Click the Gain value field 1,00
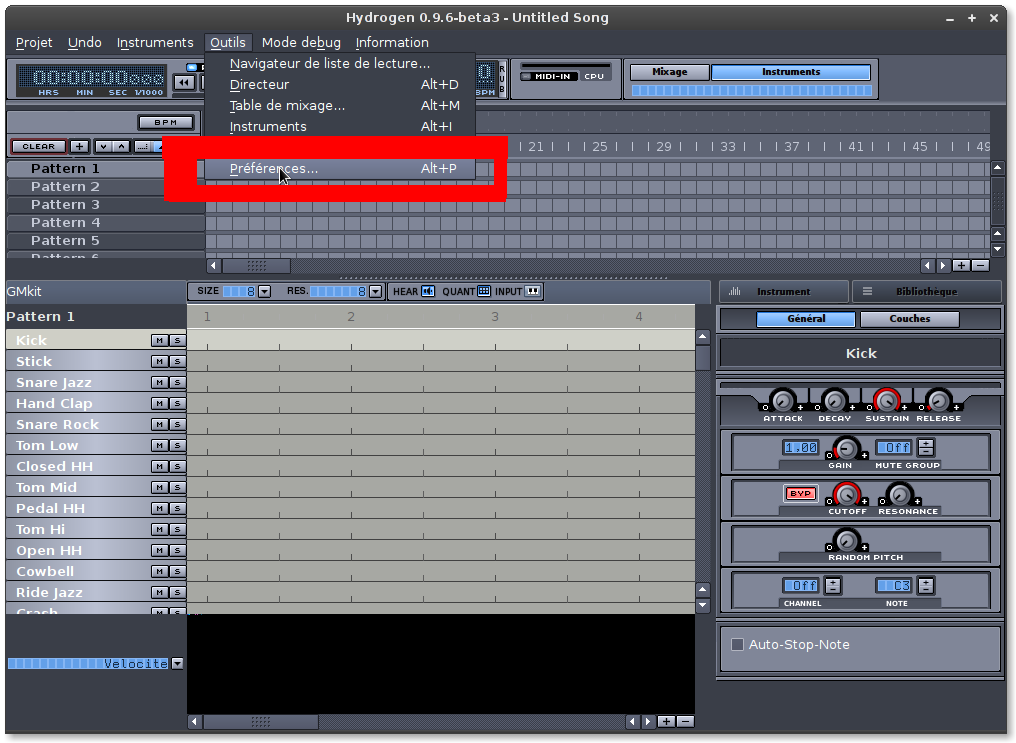The image size is (1016, 743). click(x=801, y=448)
